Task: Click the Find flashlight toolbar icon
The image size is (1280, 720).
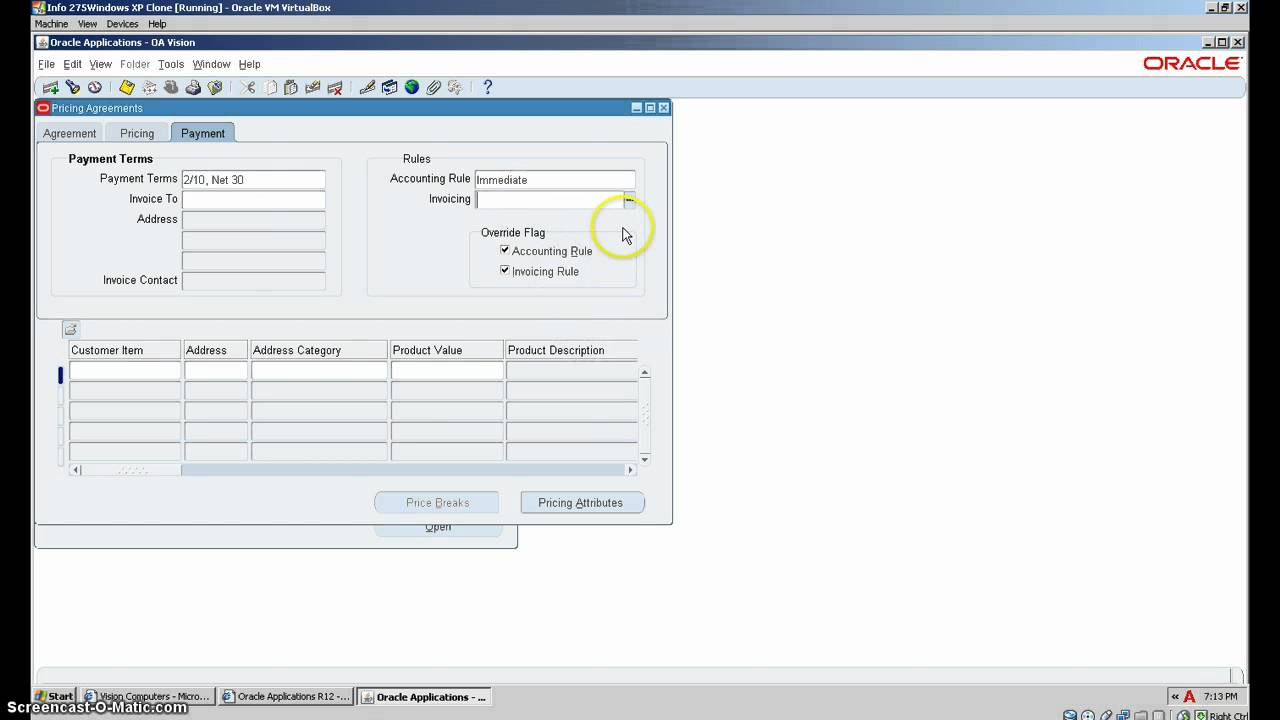Action: pyautogui.click(x=72, y=88)
